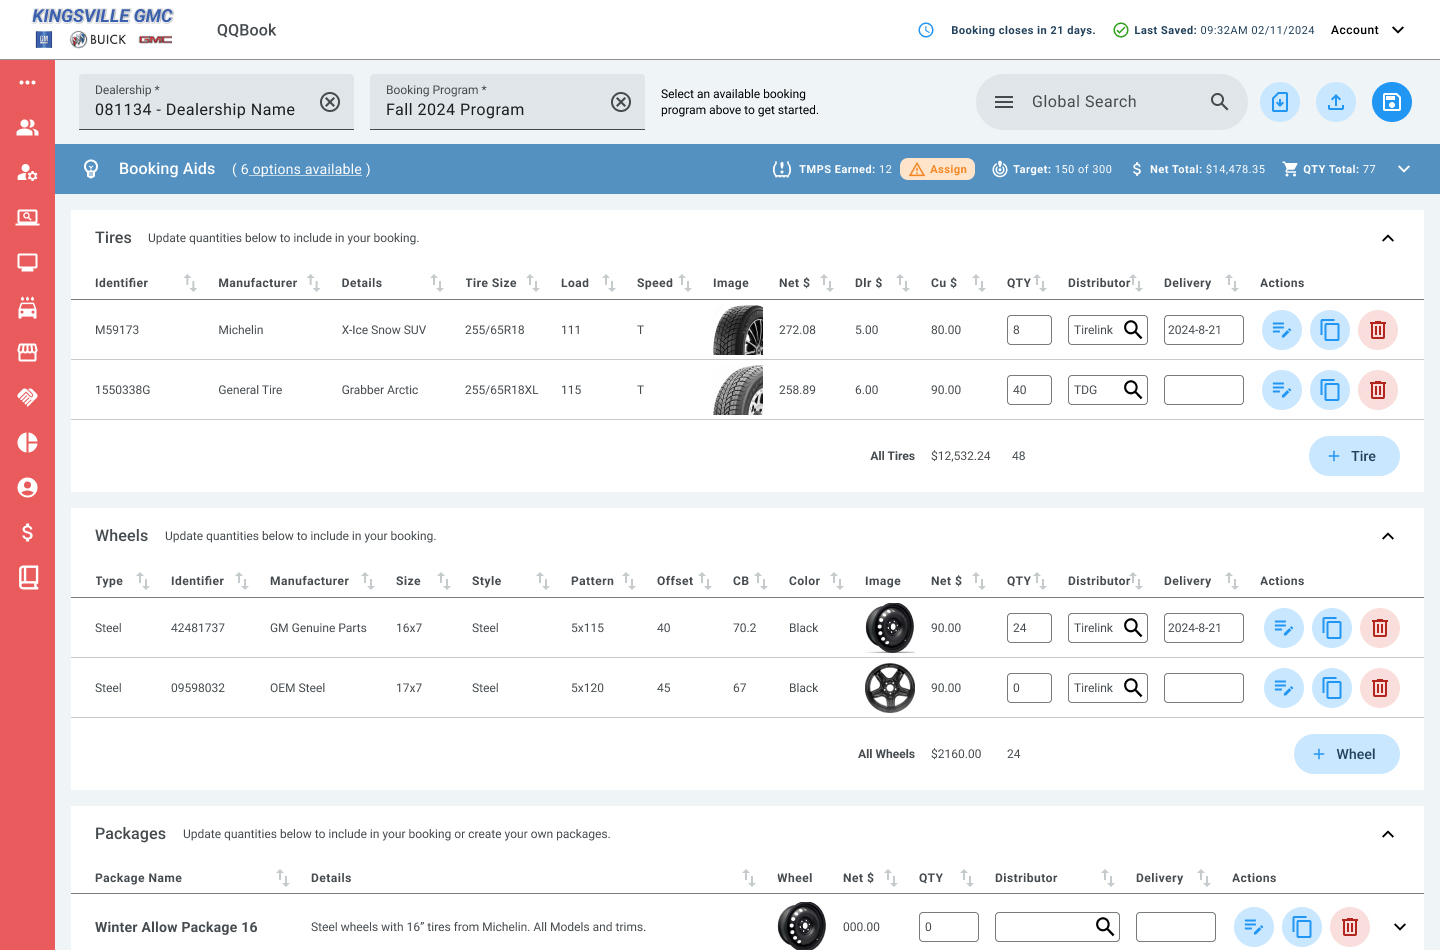Click the Assign warning button
This screenshot has height=950, width=1440.
937,169
